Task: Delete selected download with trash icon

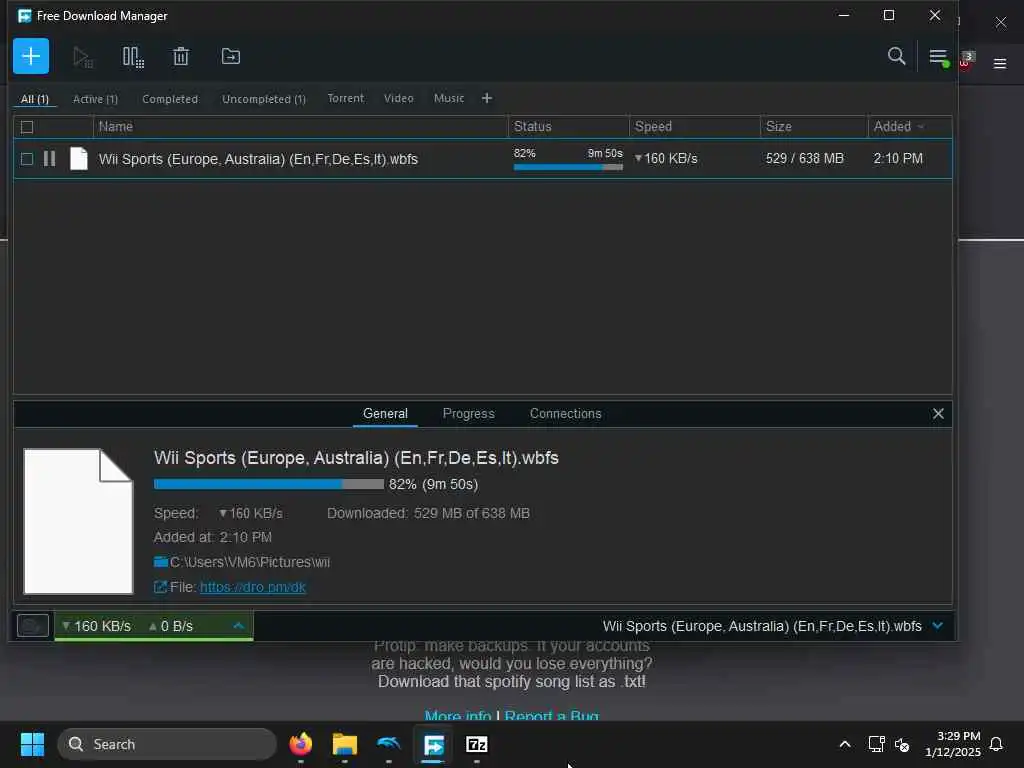Action: coord(181,57)
